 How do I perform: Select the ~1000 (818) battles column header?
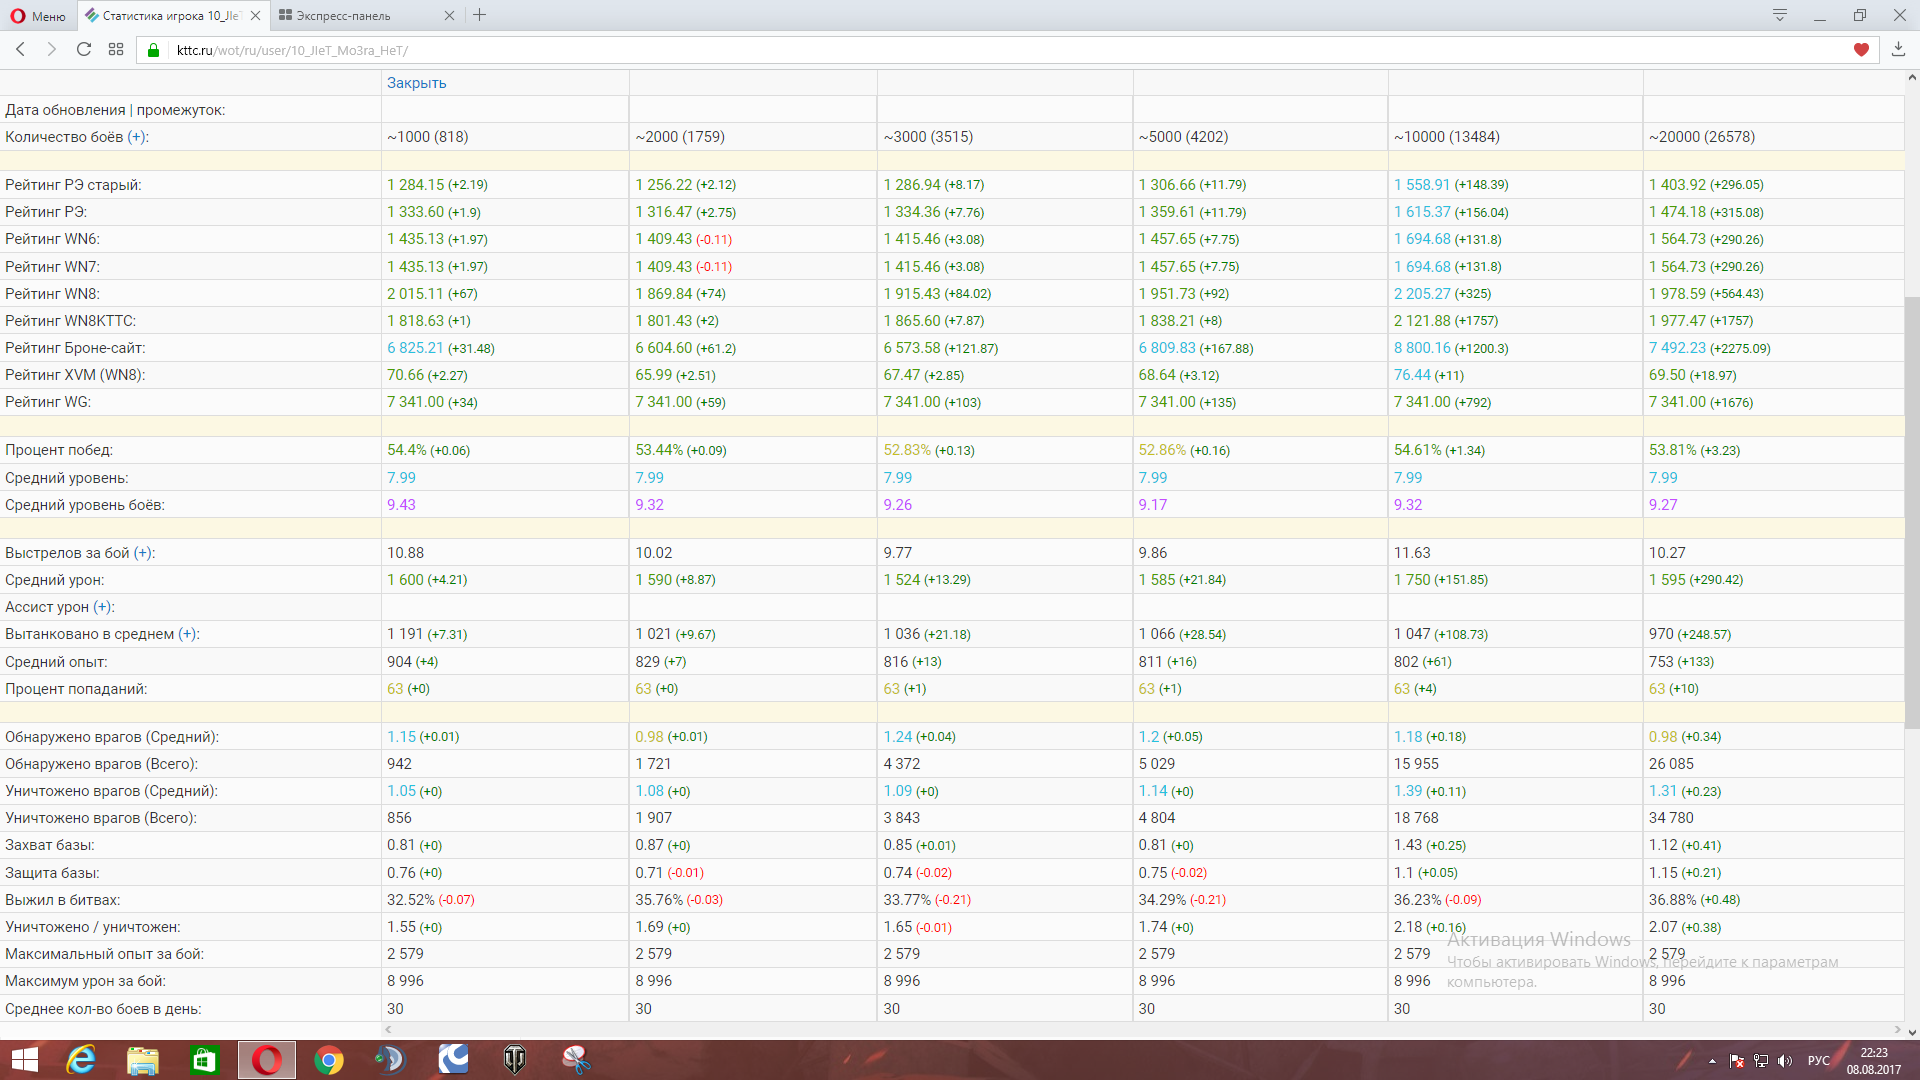click(428, 137)
